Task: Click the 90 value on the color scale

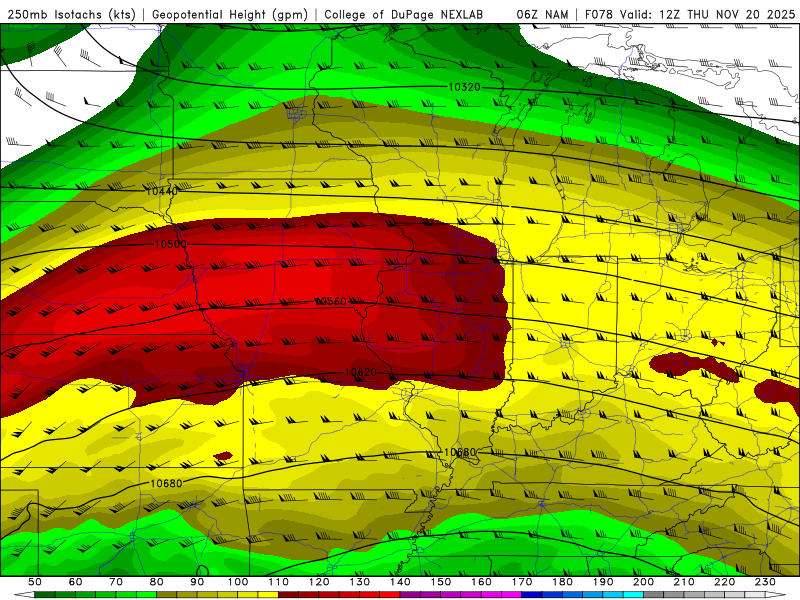Action: pos(197,582)
